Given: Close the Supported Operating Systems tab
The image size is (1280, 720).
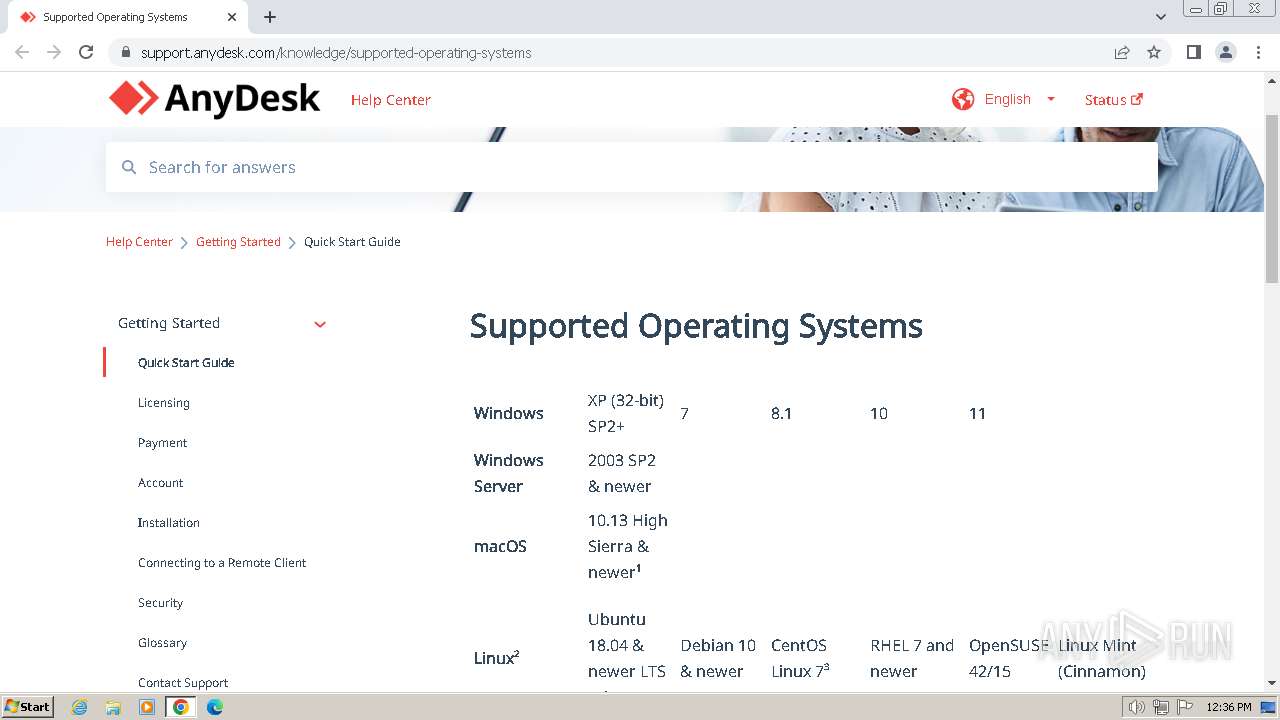Looking at the screenshot, I should click(x=232, y=17).
